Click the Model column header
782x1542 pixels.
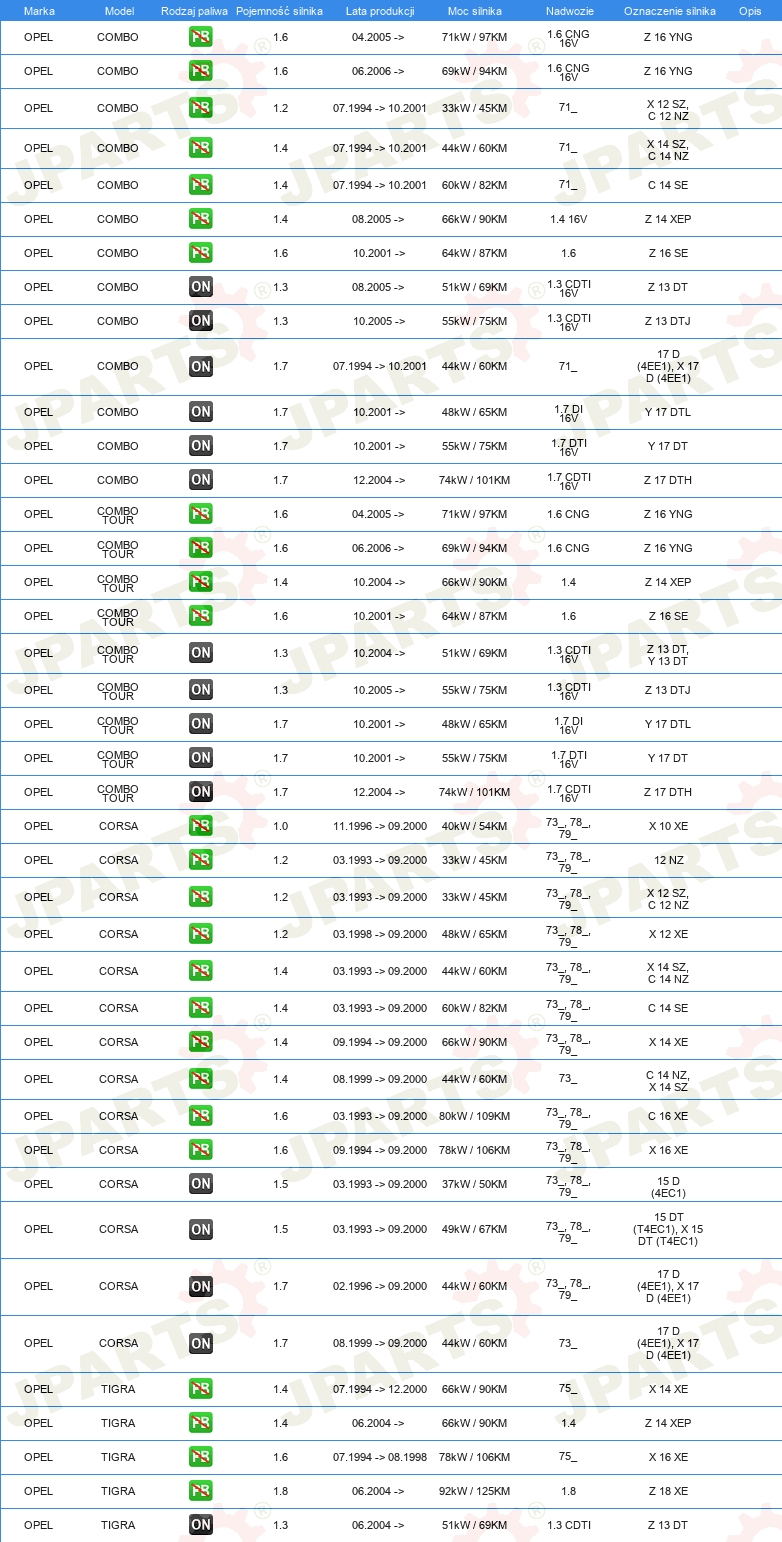pyautogui.click(x=119, y=10)
